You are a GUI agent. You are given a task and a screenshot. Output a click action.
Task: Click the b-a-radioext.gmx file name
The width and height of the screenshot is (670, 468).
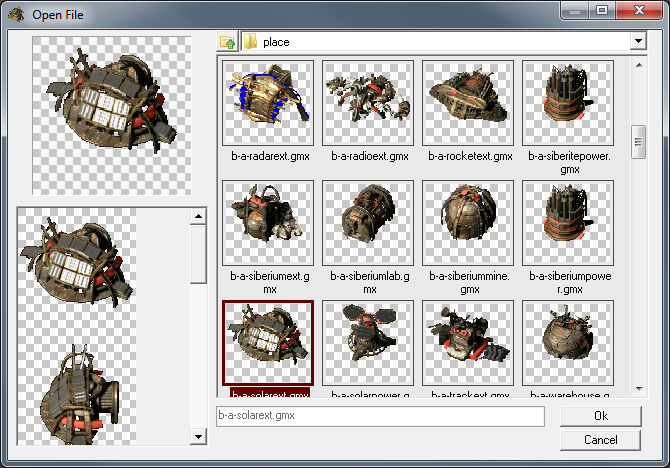pyautogui.click(x=370, y=156)
